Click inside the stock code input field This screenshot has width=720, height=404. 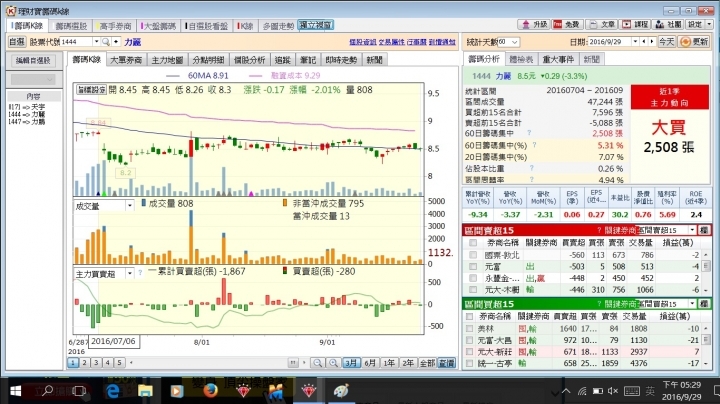coord(76,42)
